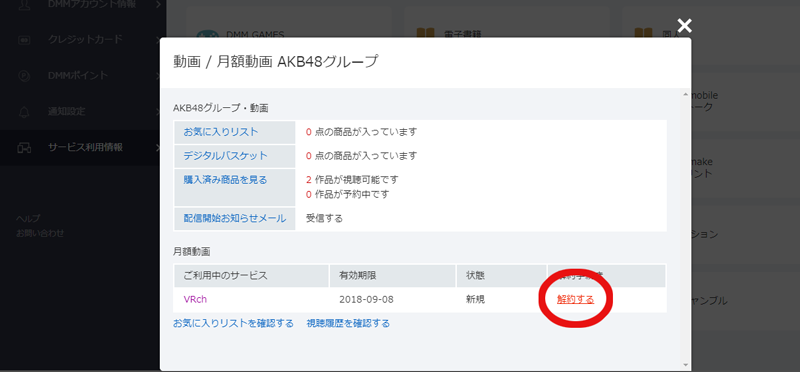Click the 解約する cancellation link
The width and height of the screenshot is (800, 372).
(x=576, y=300)
